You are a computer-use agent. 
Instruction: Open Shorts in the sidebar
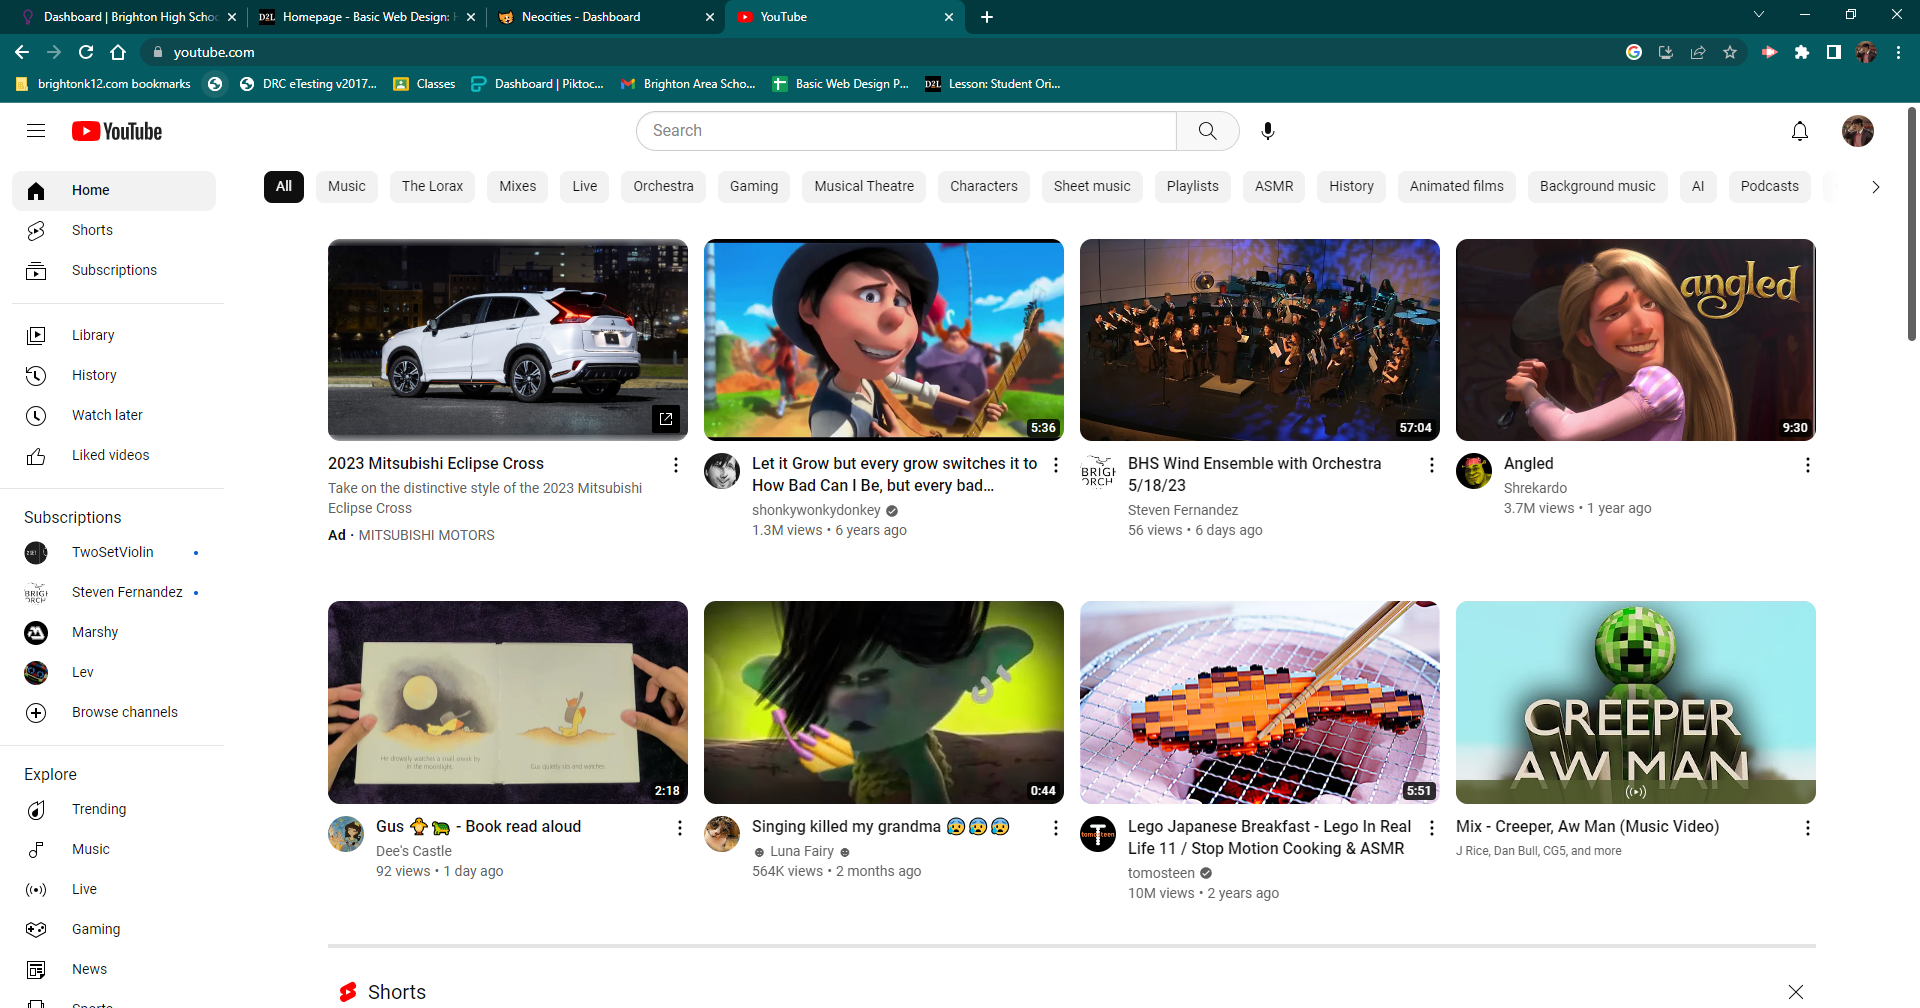click(114, 230)
